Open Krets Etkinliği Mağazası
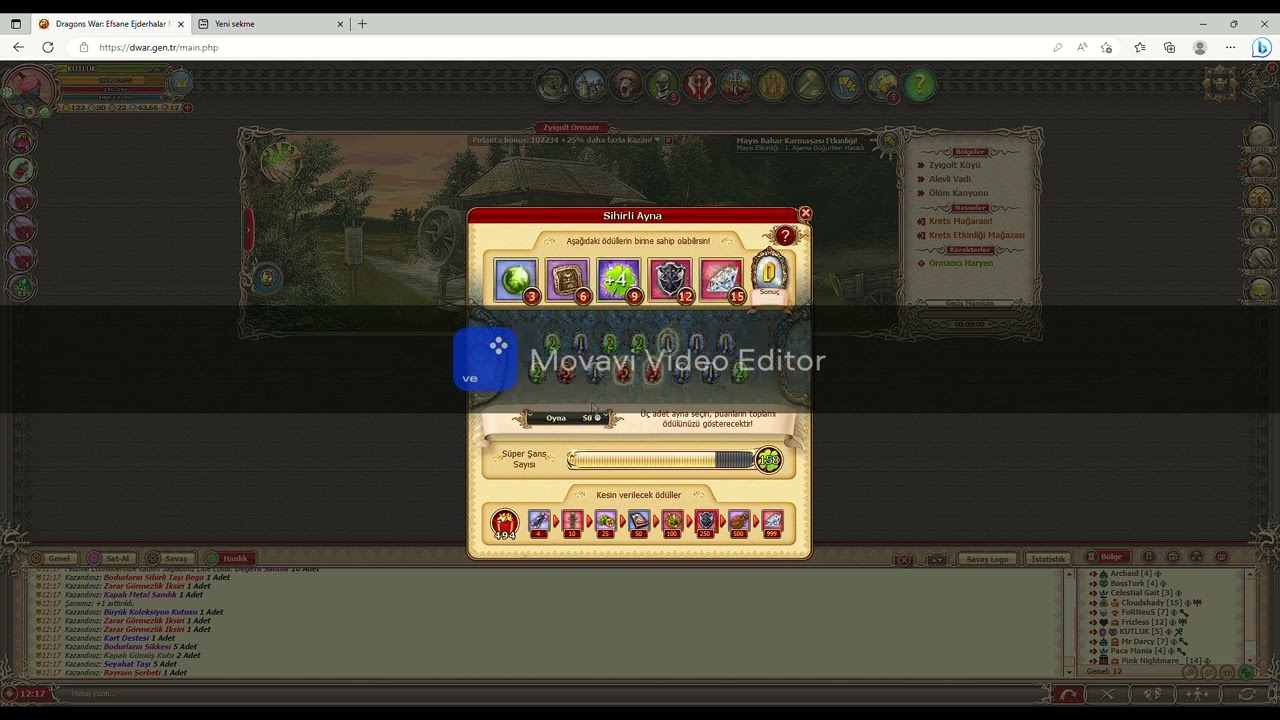The image size is (1280, 720). click(976, 235)
